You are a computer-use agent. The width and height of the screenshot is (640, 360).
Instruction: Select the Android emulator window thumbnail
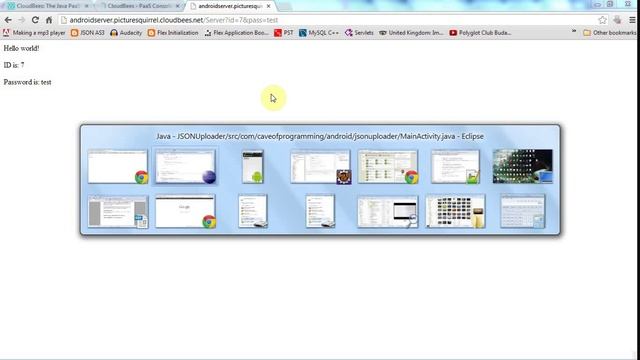253,166
